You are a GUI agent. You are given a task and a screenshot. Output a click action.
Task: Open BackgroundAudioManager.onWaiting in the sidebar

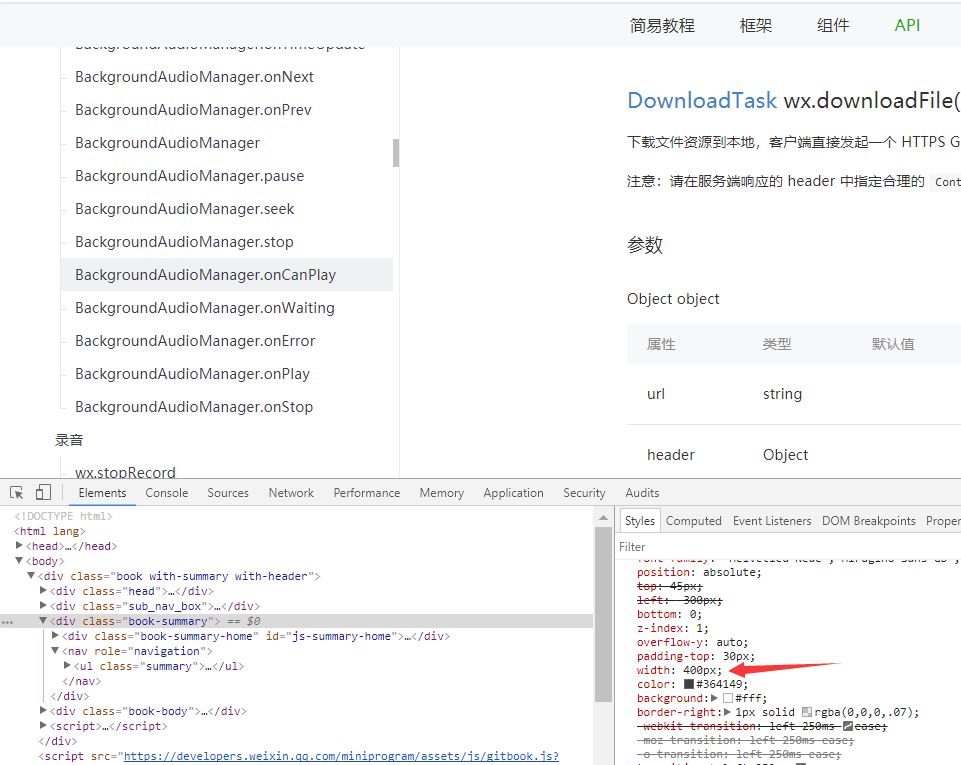pos(205,308)
